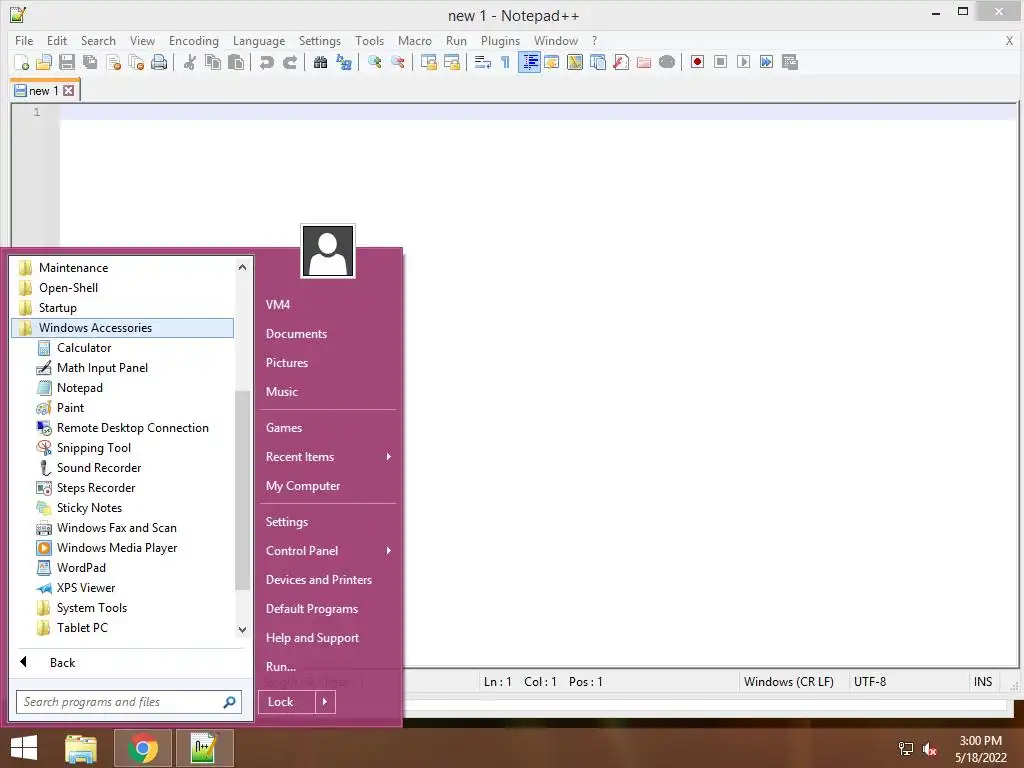The width and height of the screenshot is (1024, 768).
Task: Open the Plugins menu
Action: click(500, 40)
